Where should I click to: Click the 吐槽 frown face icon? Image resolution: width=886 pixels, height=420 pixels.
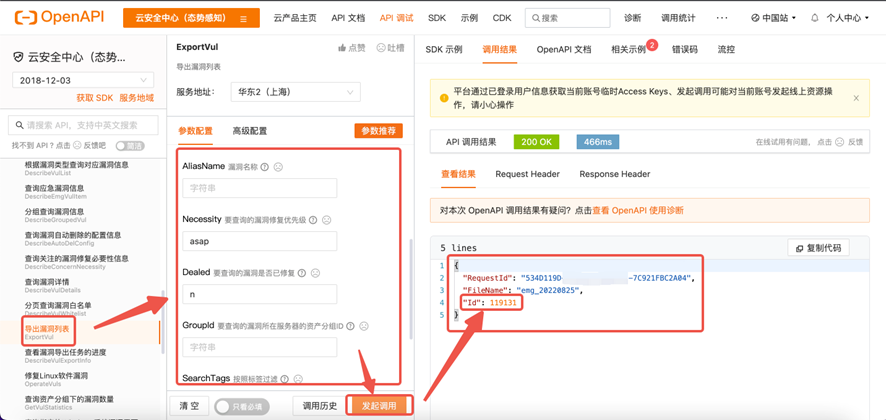tap(381, 48)
